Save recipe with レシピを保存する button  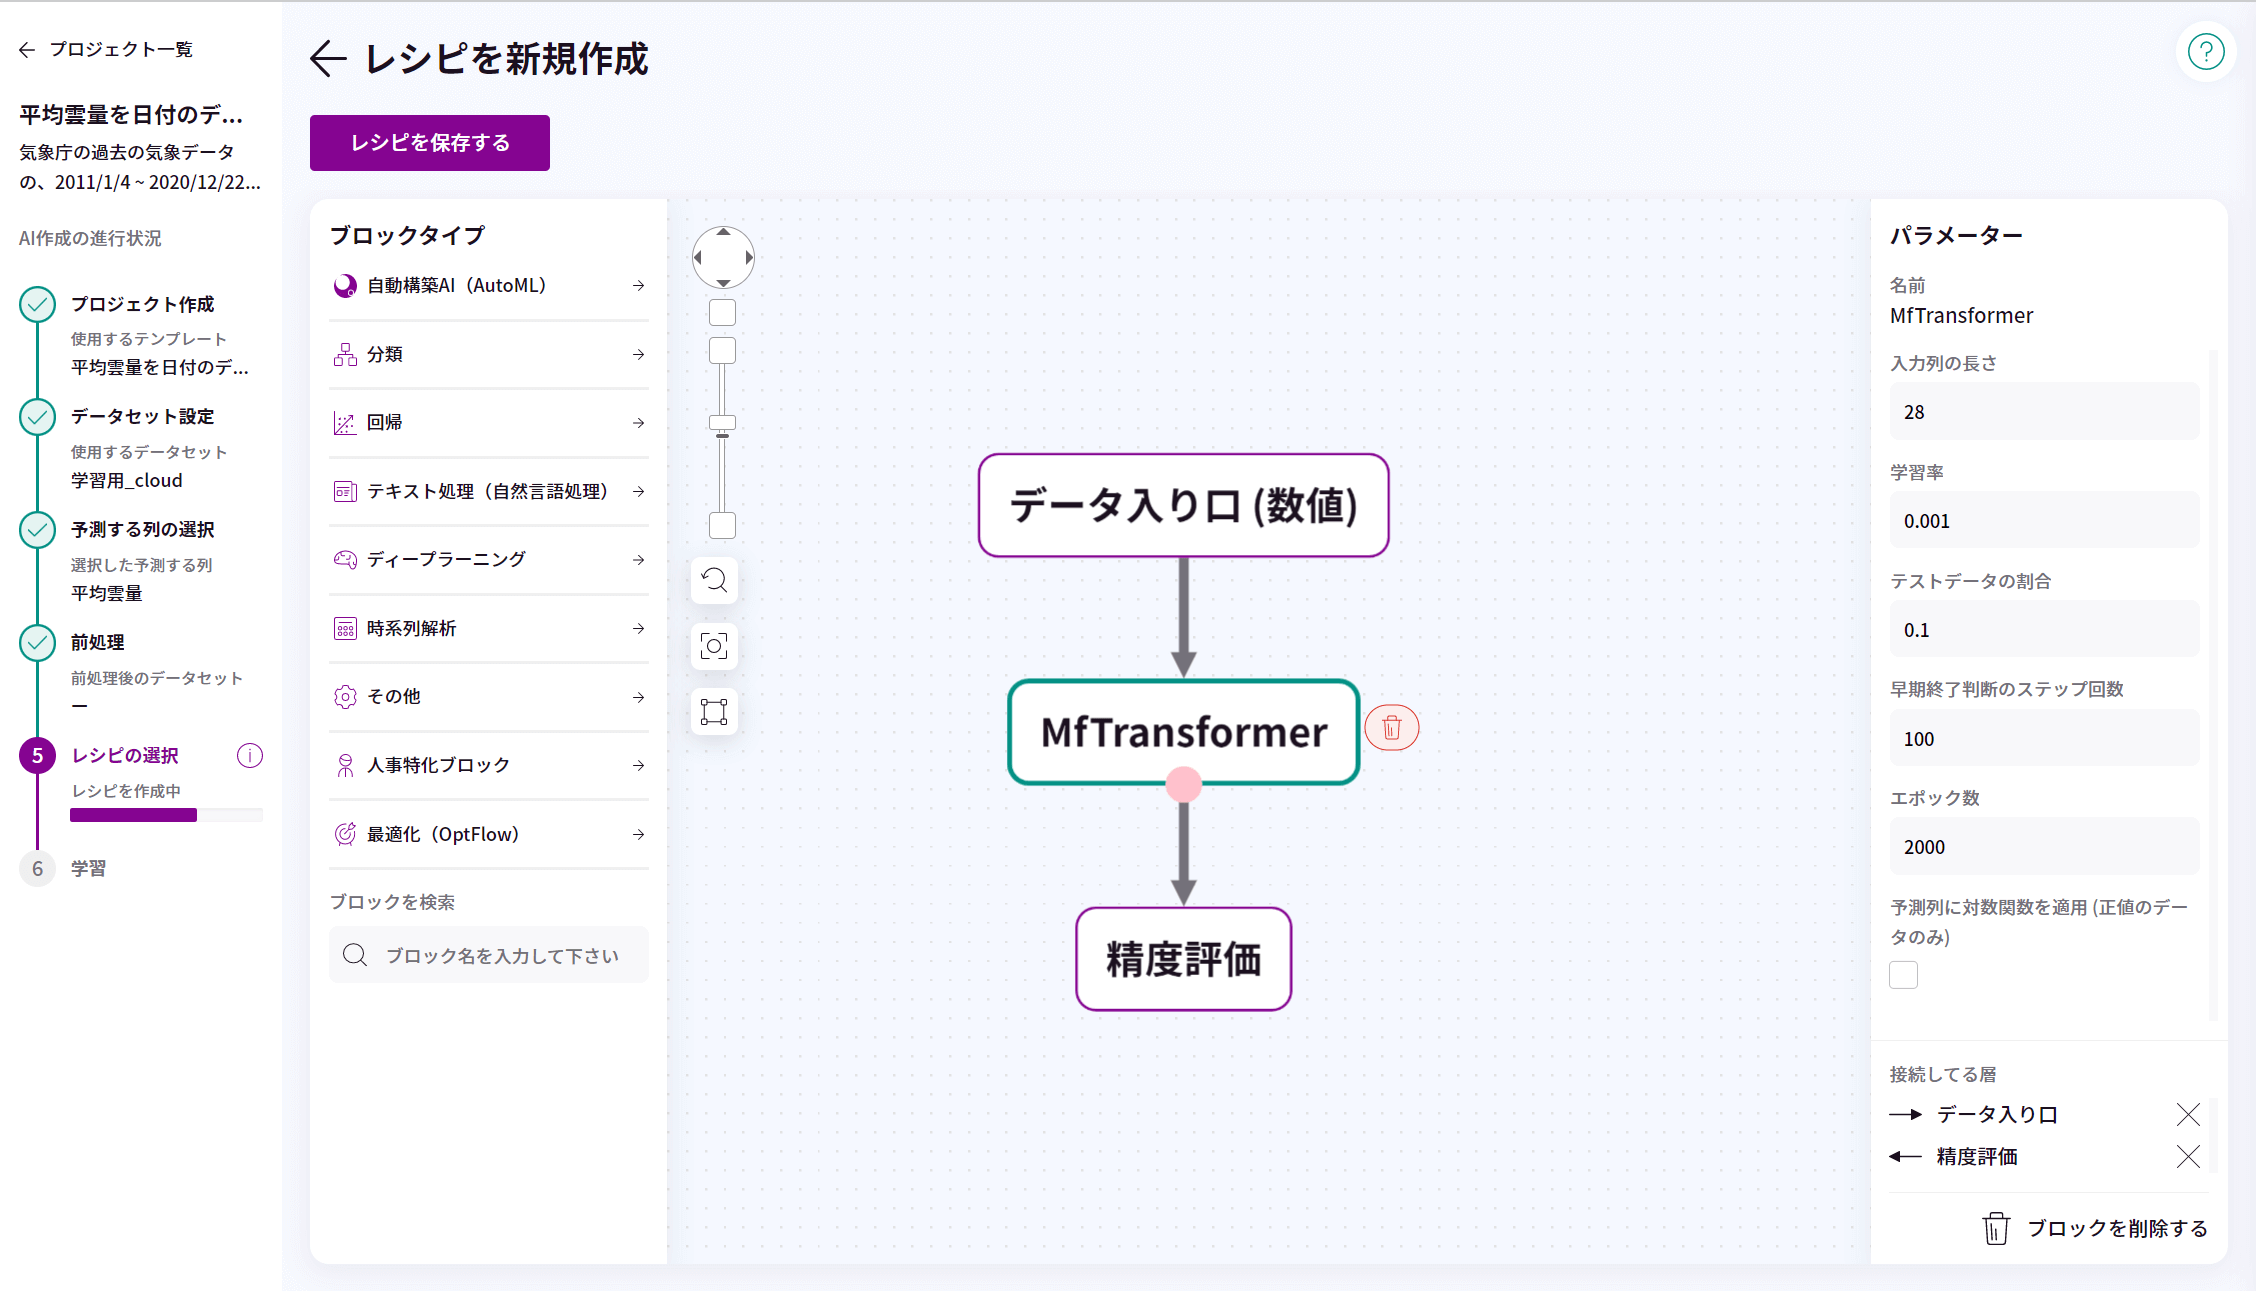click(430, 143)
